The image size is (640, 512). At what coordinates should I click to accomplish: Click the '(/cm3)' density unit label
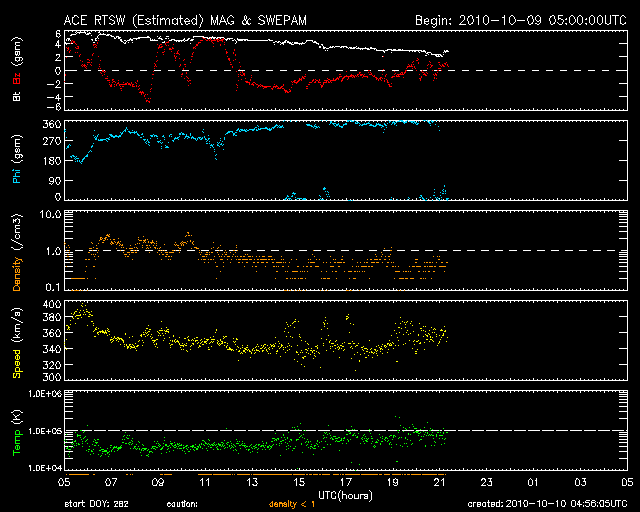pos(17,232)
